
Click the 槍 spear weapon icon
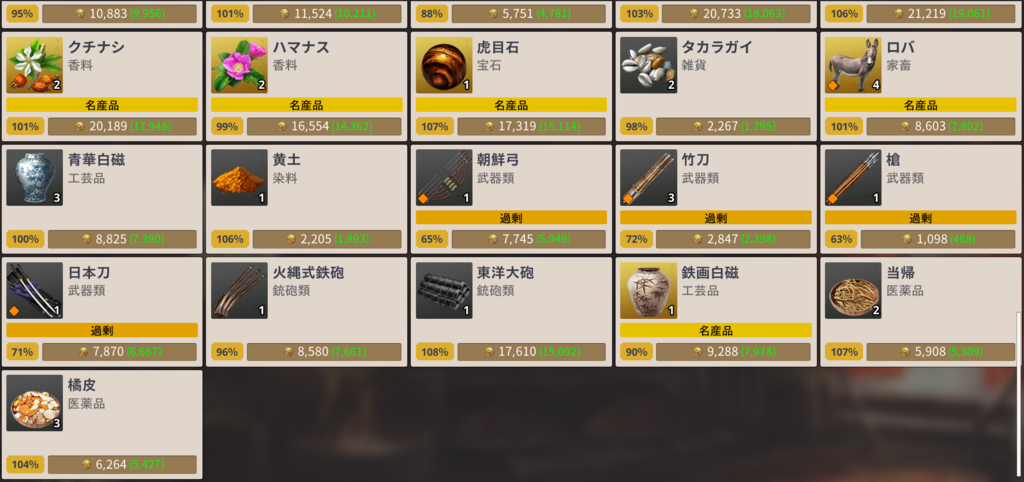[x=854, y=178]
